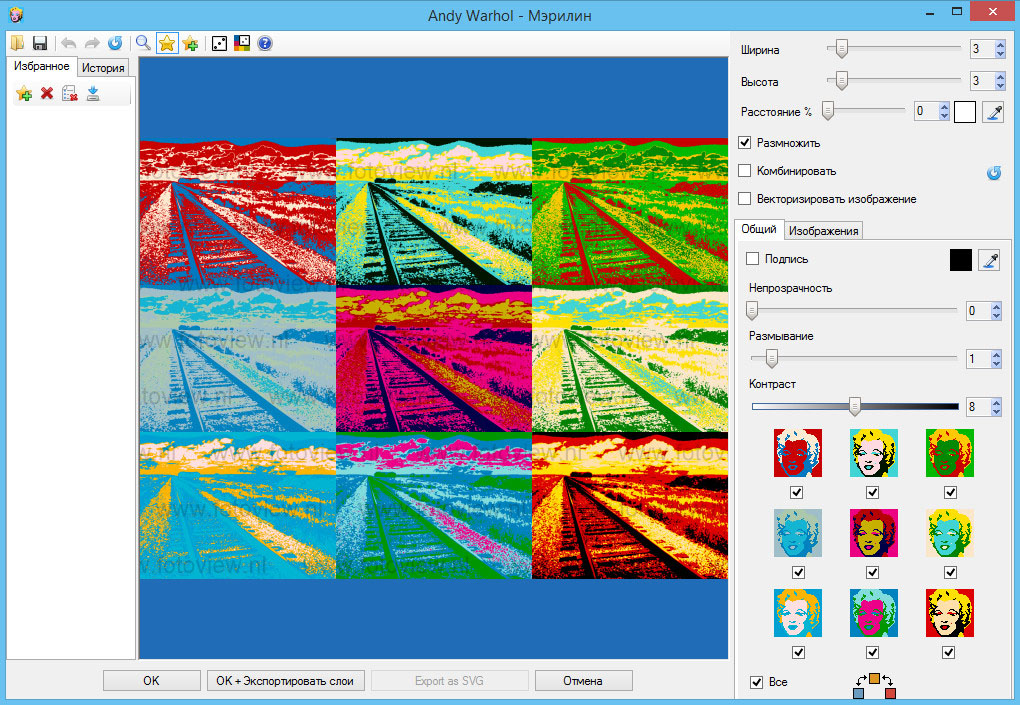The width and height of the screenshot is (1020, 705).
Task: Click the reset arrow beside Комбинировать
Action: [x=993, y=172]
